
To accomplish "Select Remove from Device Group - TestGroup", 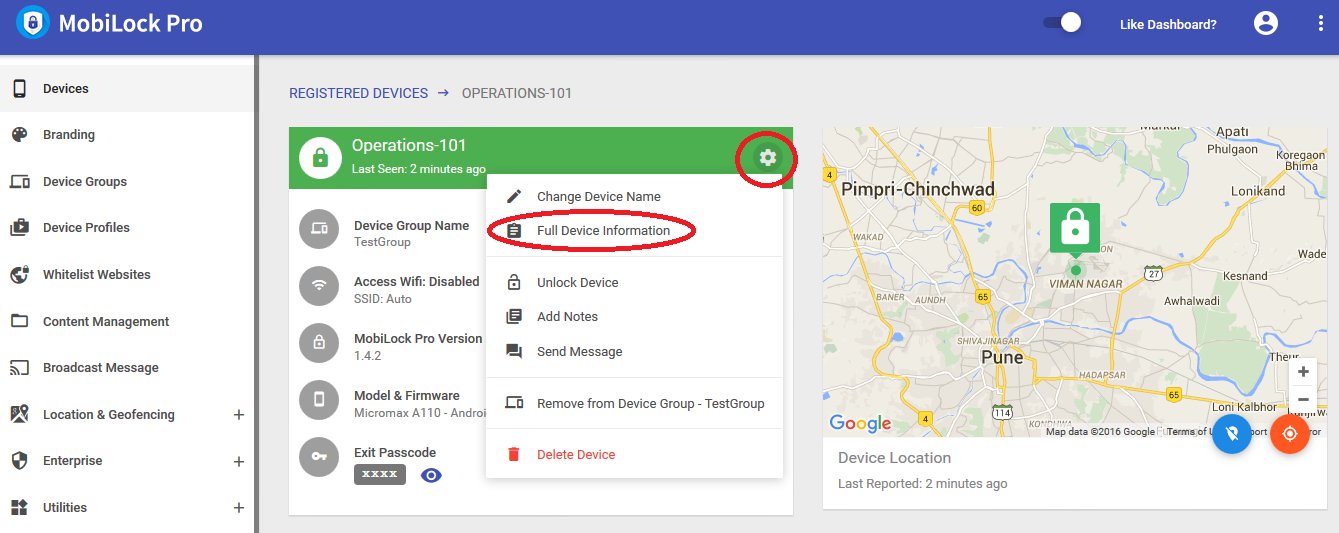I will click(x=634, y=403).
